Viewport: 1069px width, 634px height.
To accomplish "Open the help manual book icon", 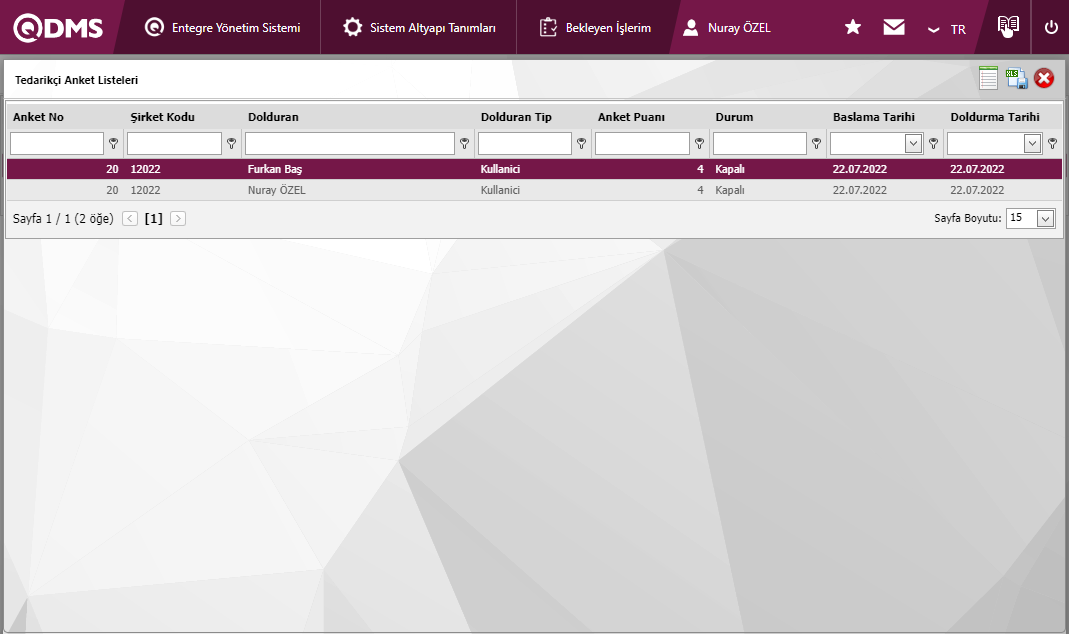I will pyautogui.click(x=1008, y=27).
